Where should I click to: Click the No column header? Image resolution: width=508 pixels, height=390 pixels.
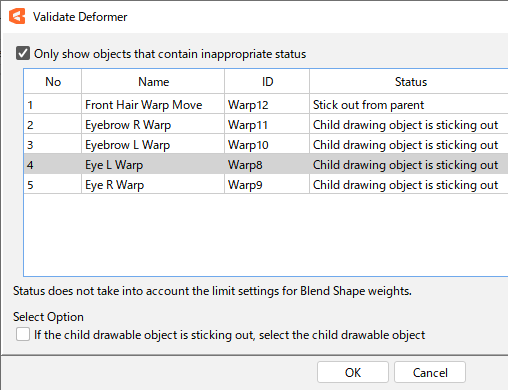click(x=53, y=82)
